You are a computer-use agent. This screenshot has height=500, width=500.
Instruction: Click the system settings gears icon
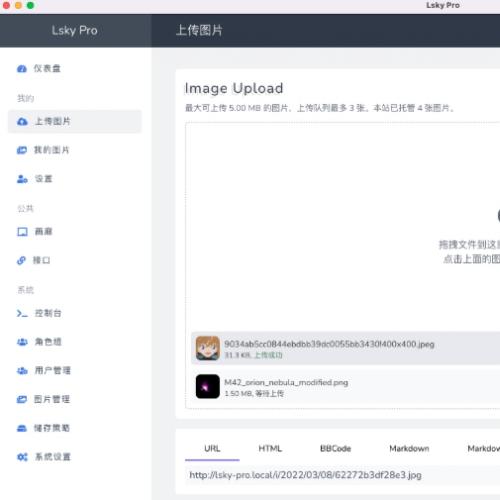(22, 457)
